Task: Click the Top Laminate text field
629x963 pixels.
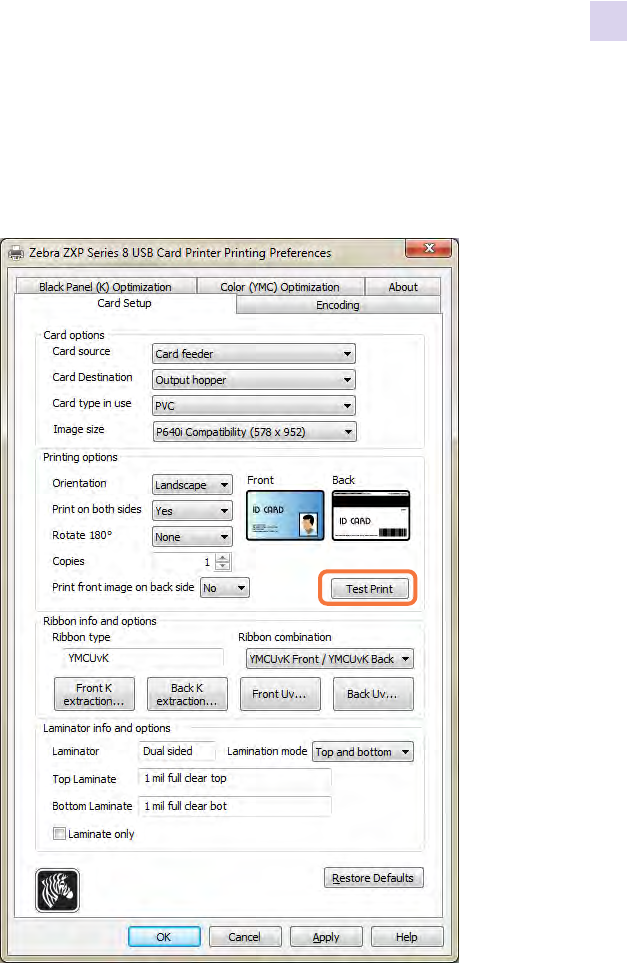Action: [x=235, y=778]
